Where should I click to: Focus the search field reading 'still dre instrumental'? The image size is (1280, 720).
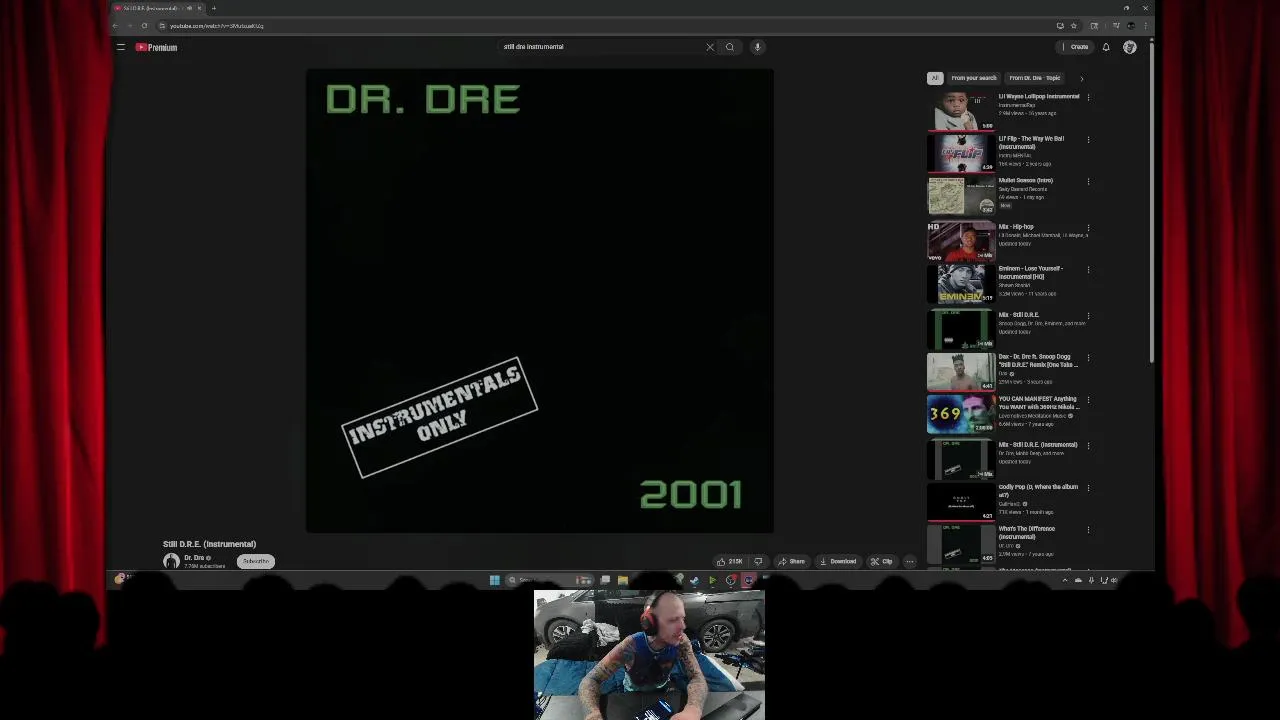pos(600,47)
